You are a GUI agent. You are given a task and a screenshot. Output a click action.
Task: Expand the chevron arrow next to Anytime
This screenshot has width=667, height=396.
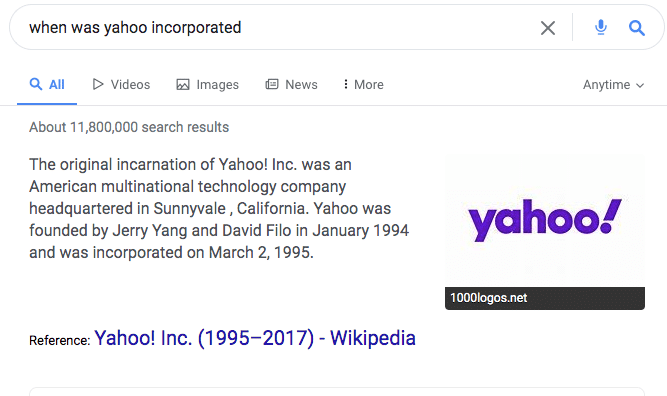point(640,85)
